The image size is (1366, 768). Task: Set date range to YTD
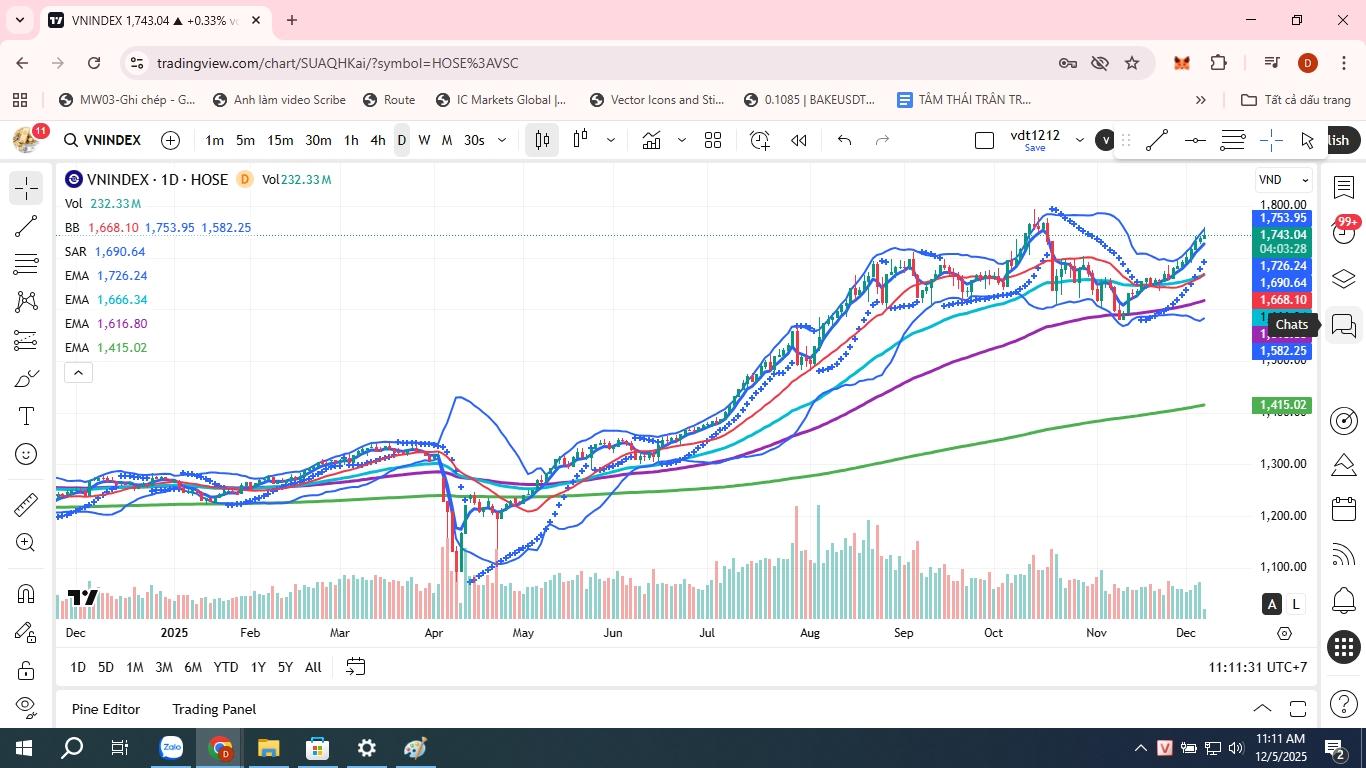[226, 667]
